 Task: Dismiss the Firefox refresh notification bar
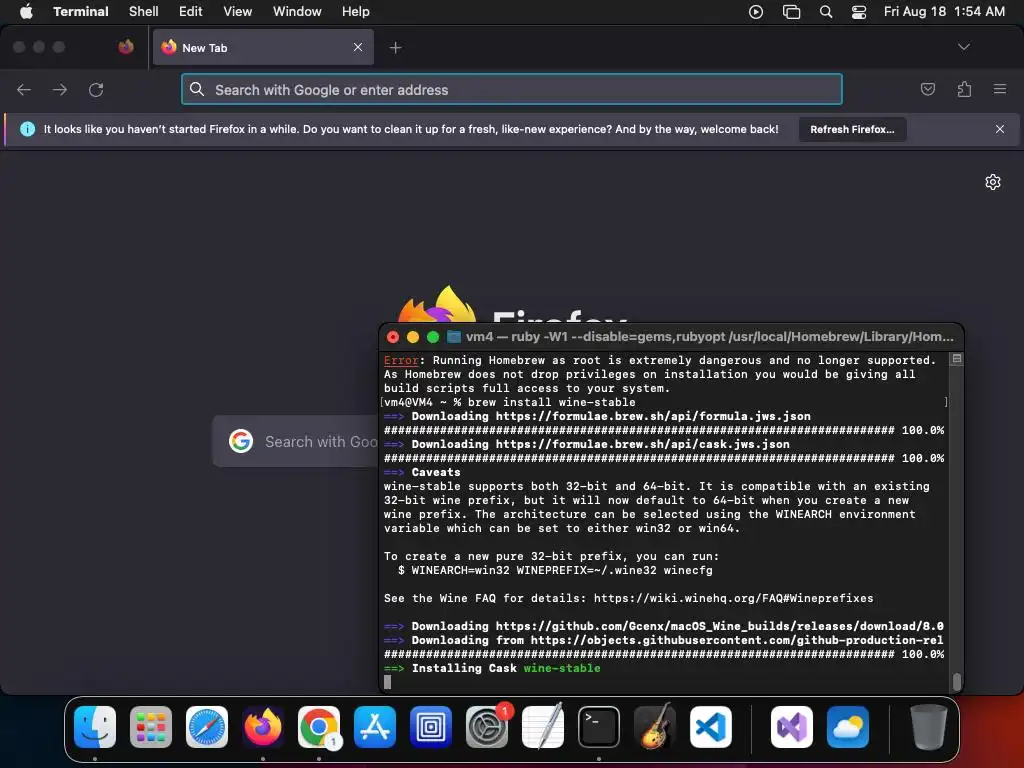click(1000, 129)
